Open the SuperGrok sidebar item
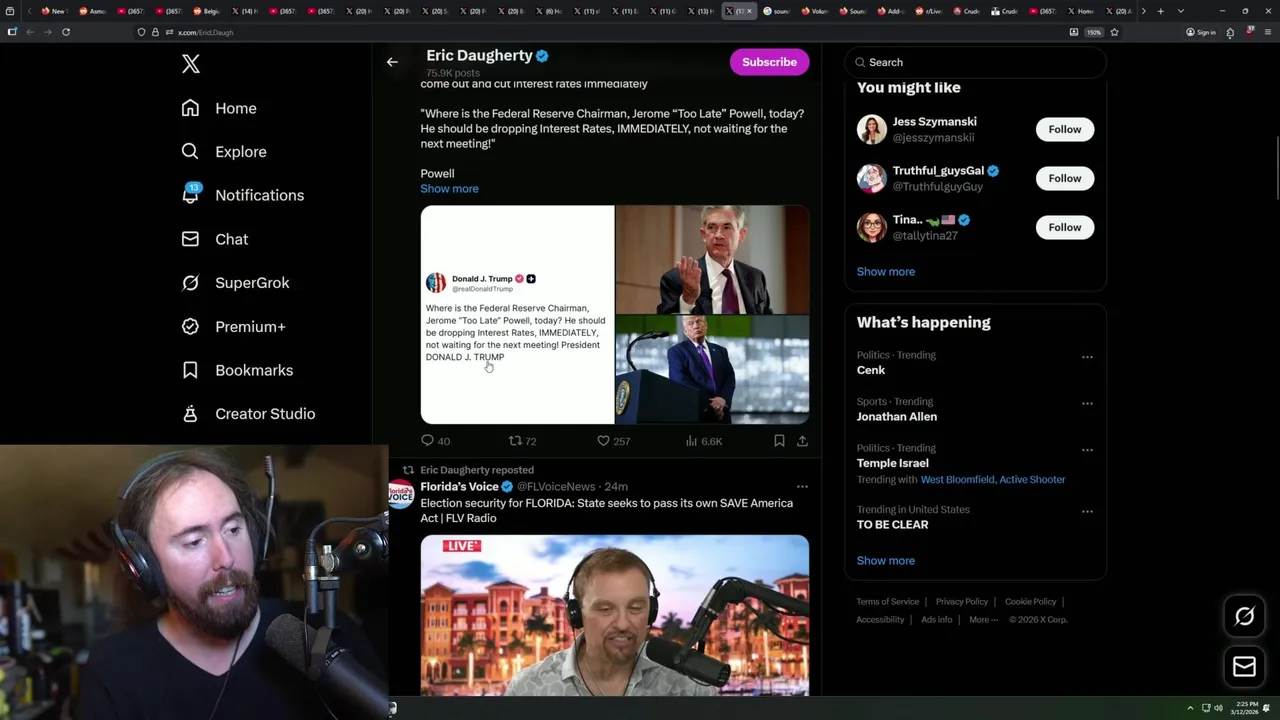The image size is (1280, 720). click(235, 283)
